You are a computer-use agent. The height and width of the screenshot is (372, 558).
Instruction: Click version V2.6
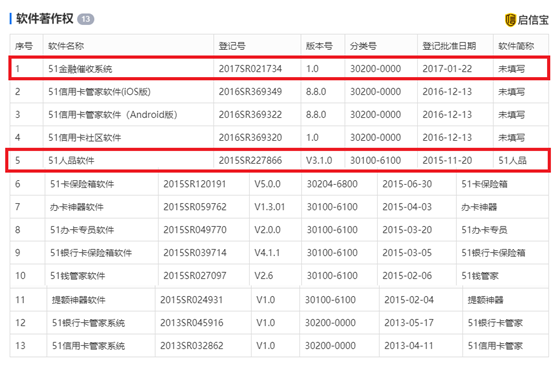(263, 276)
